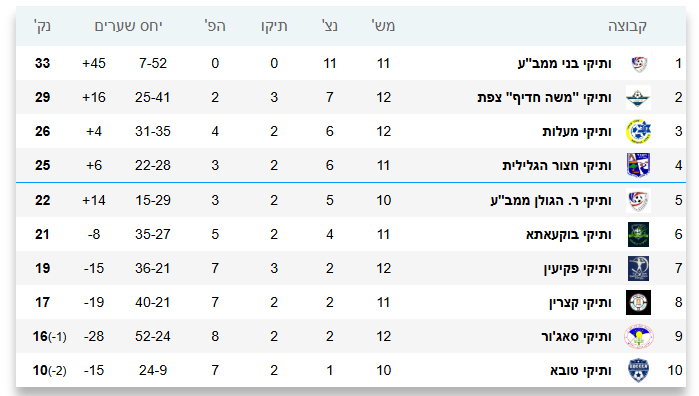Open the ותיקי טובא team name link
The width and height of the screenshot is (699, 396).
pos(580,371)
